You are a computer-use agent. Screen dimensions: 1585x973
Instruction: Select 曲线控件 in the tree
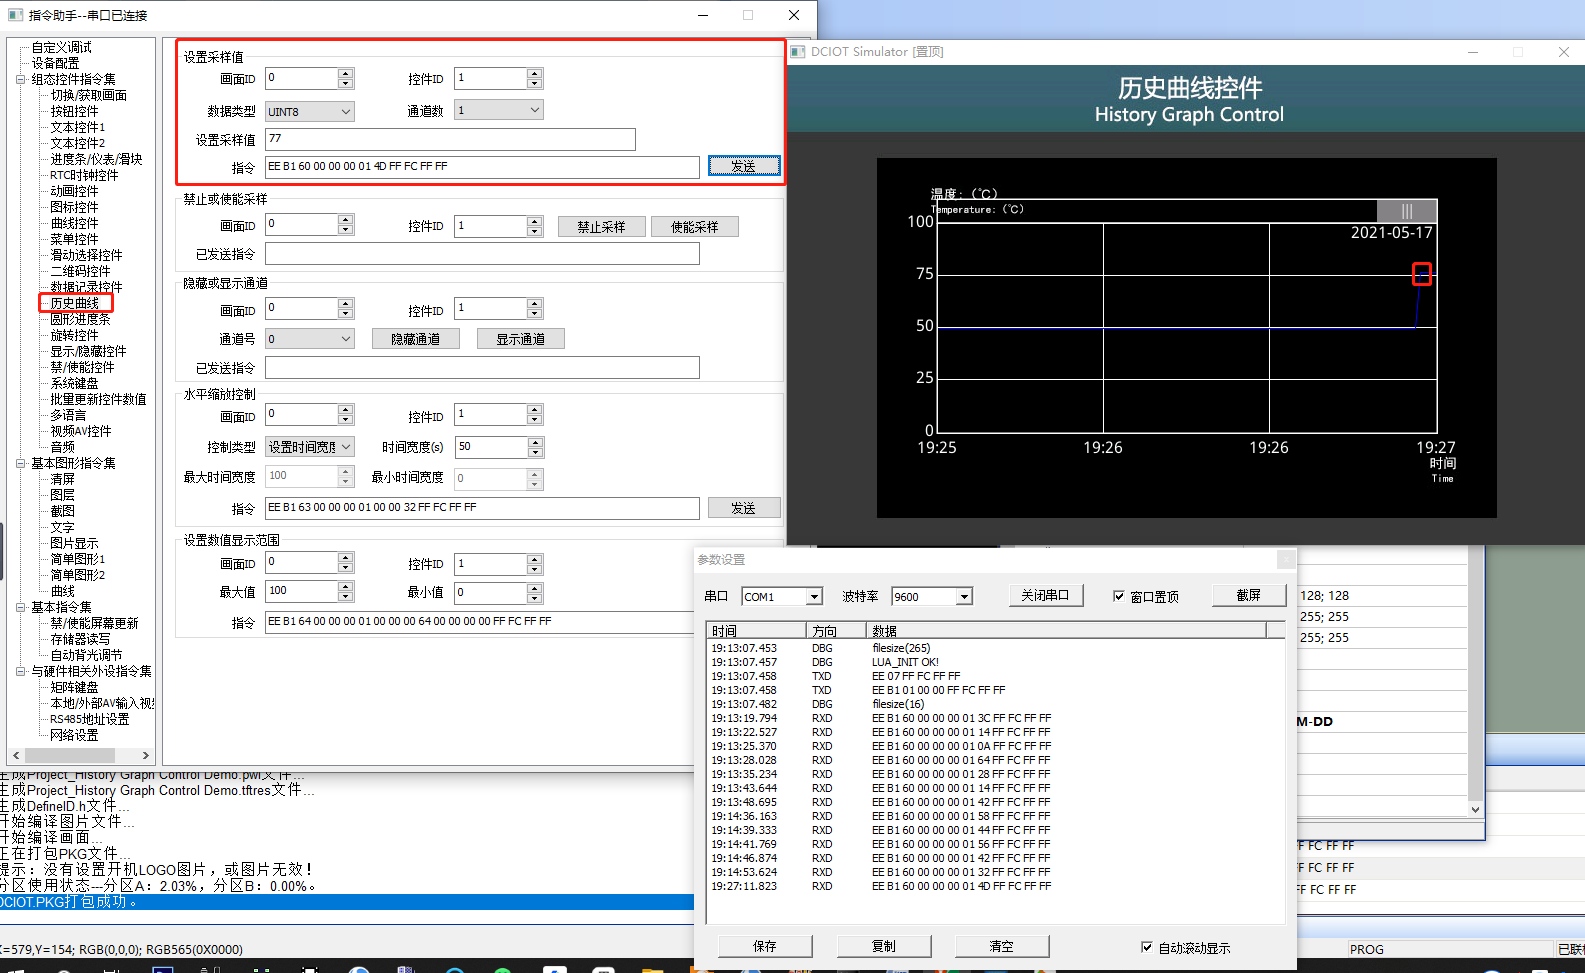pyautogui.click(x=75, y=223)
